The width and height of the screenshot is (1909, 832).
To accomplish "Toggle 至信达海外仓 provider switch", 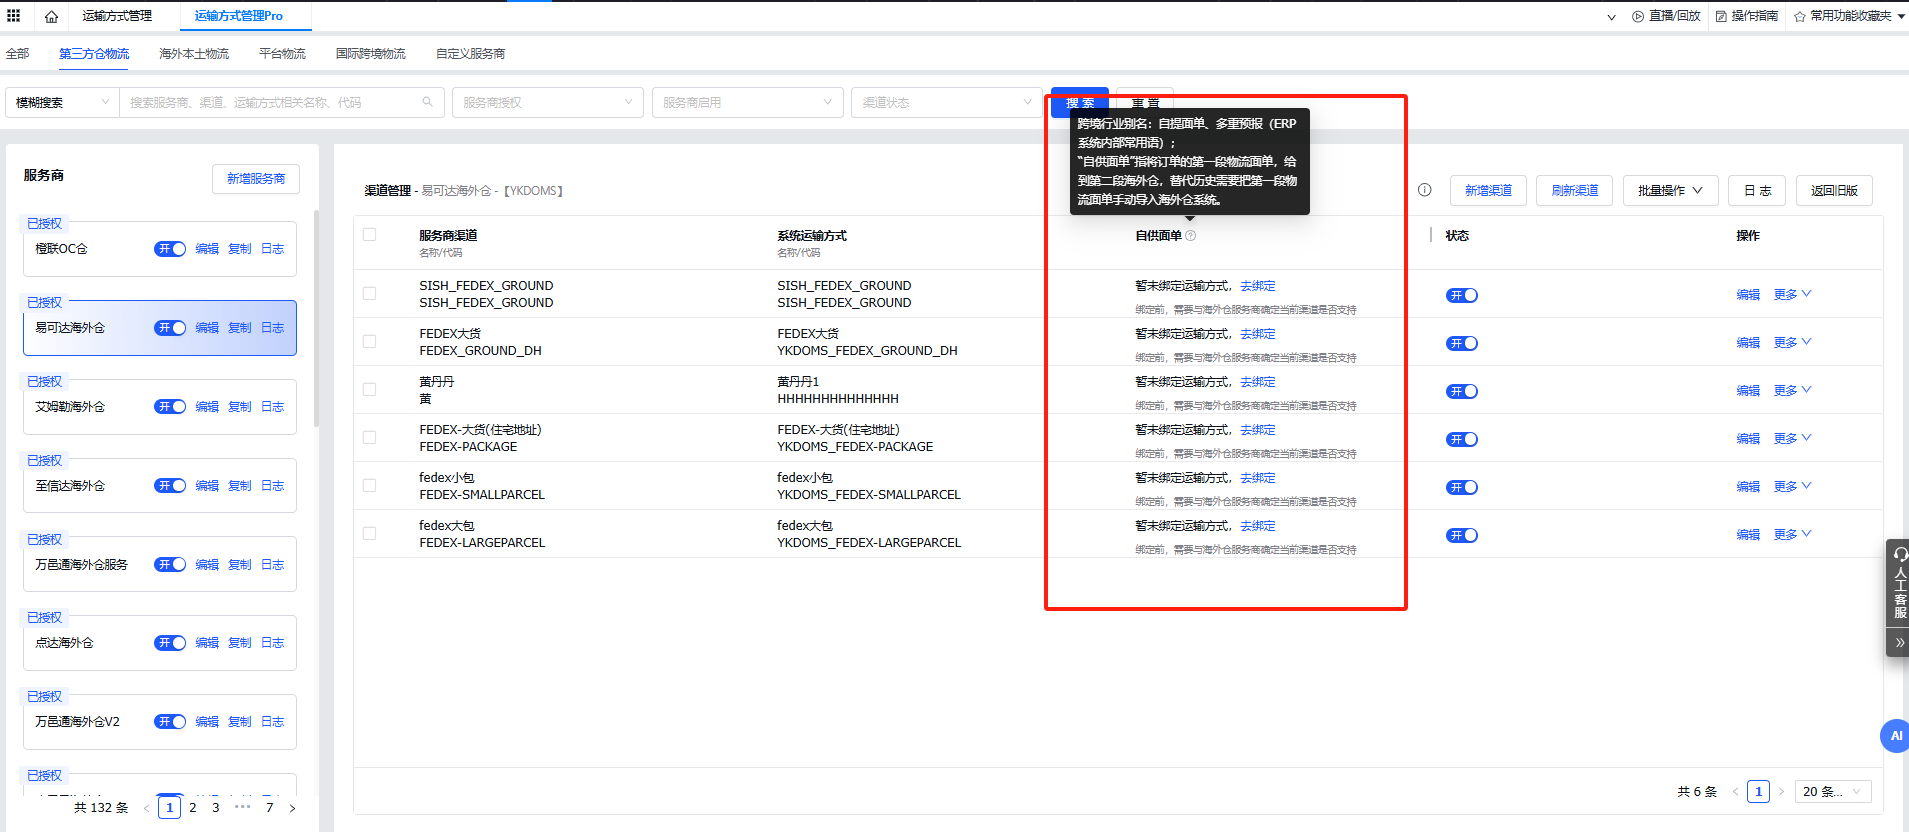I will coord(170,486).
